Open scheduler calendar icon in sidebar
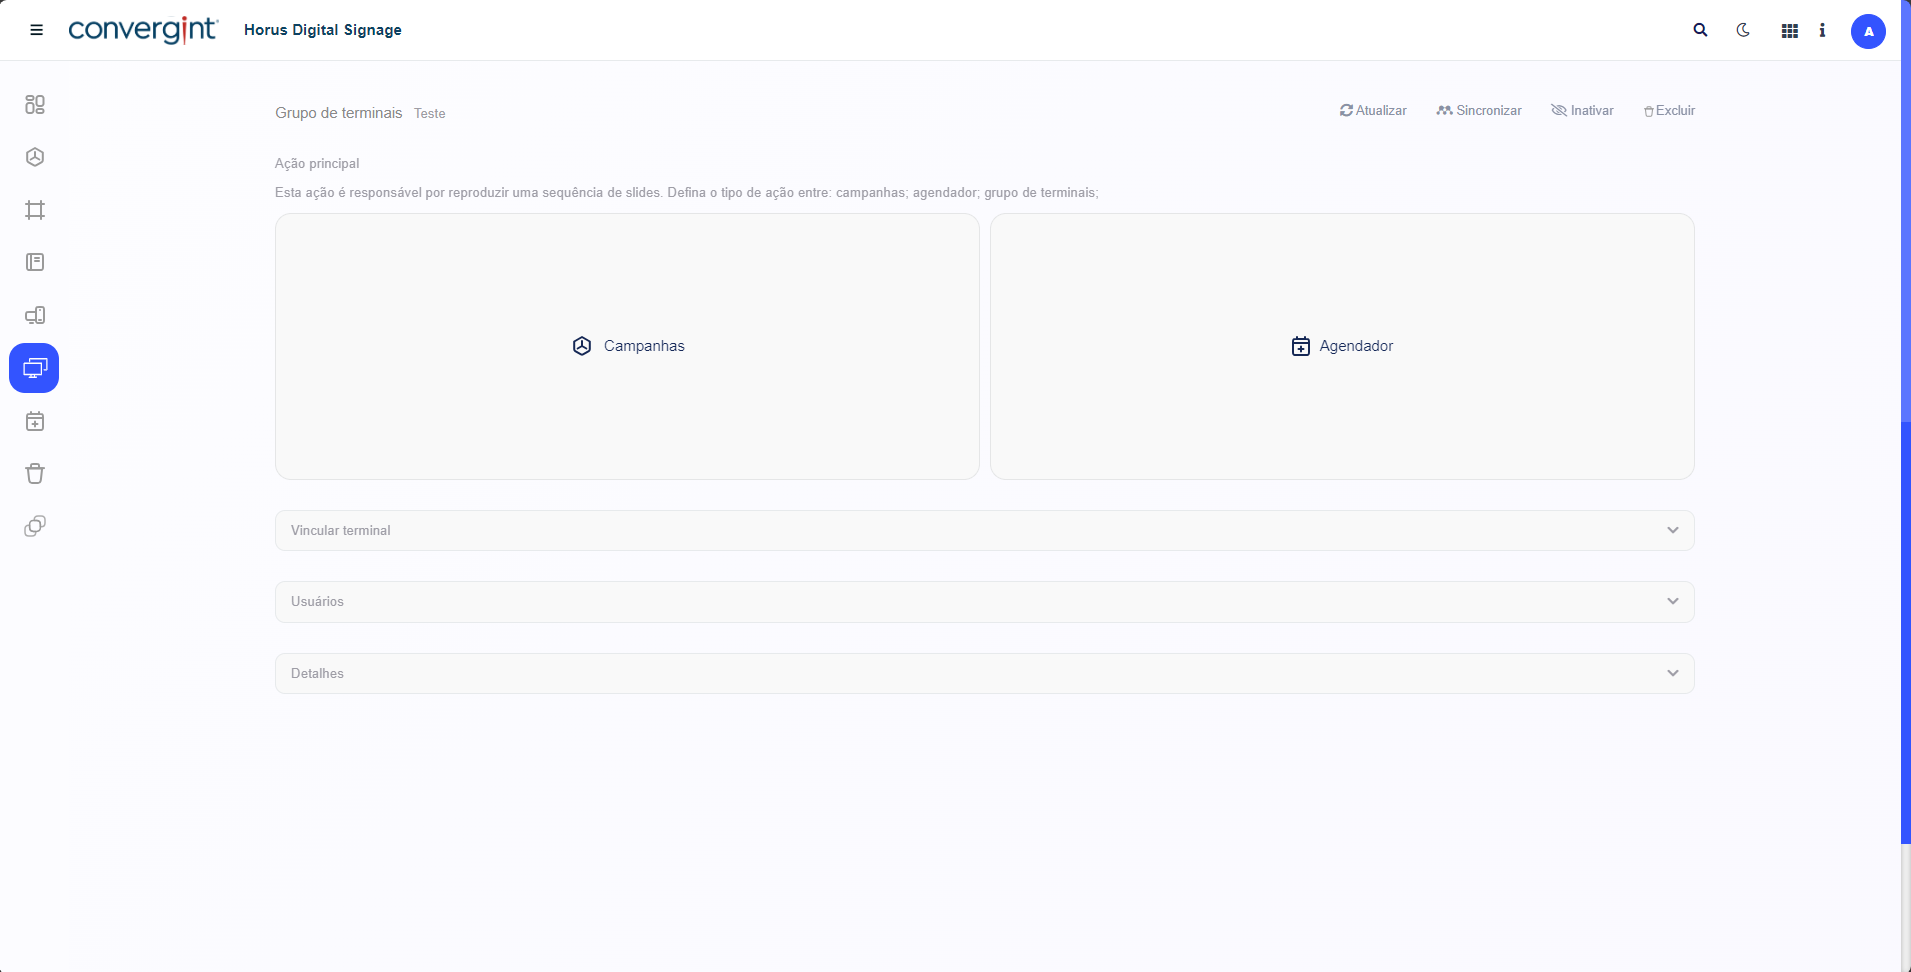This screenshot has height=972, width=1911. pos(35,421)
